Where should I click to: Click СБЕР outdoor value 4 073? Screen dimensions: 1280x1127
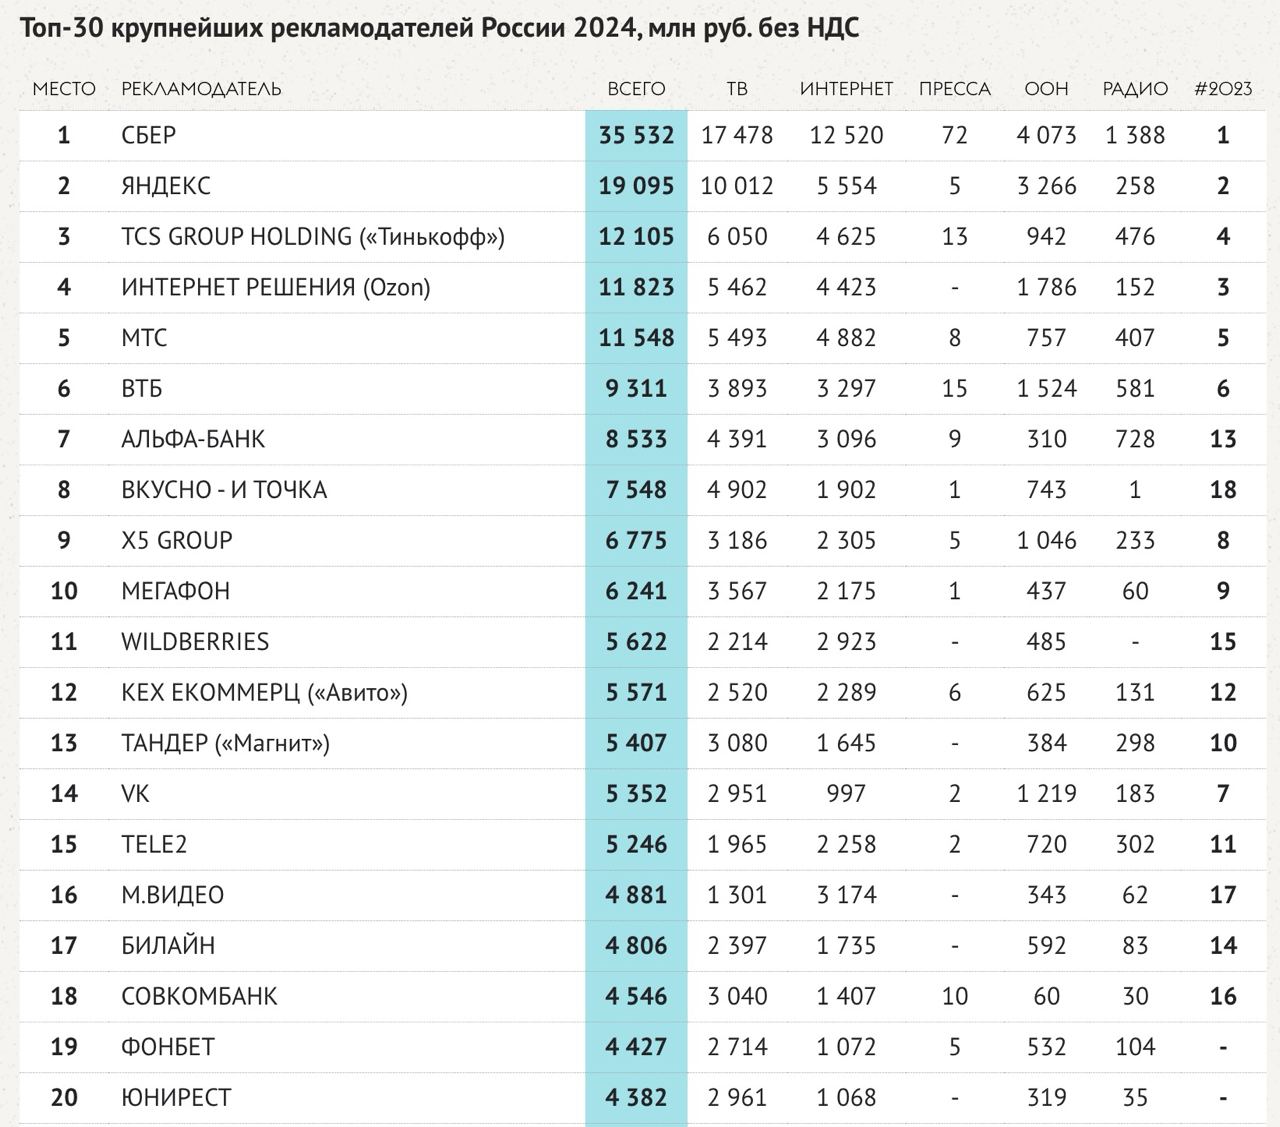tap(1047, 135)
